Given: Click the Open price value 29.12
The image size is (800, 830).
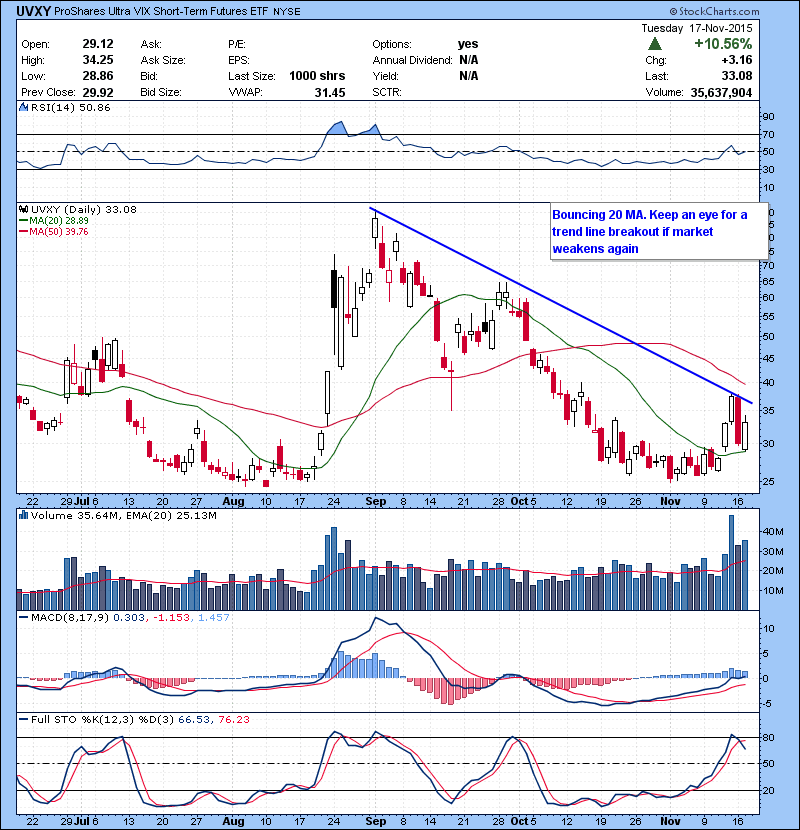Looking at the screenshot, I should tap(98, 44).
